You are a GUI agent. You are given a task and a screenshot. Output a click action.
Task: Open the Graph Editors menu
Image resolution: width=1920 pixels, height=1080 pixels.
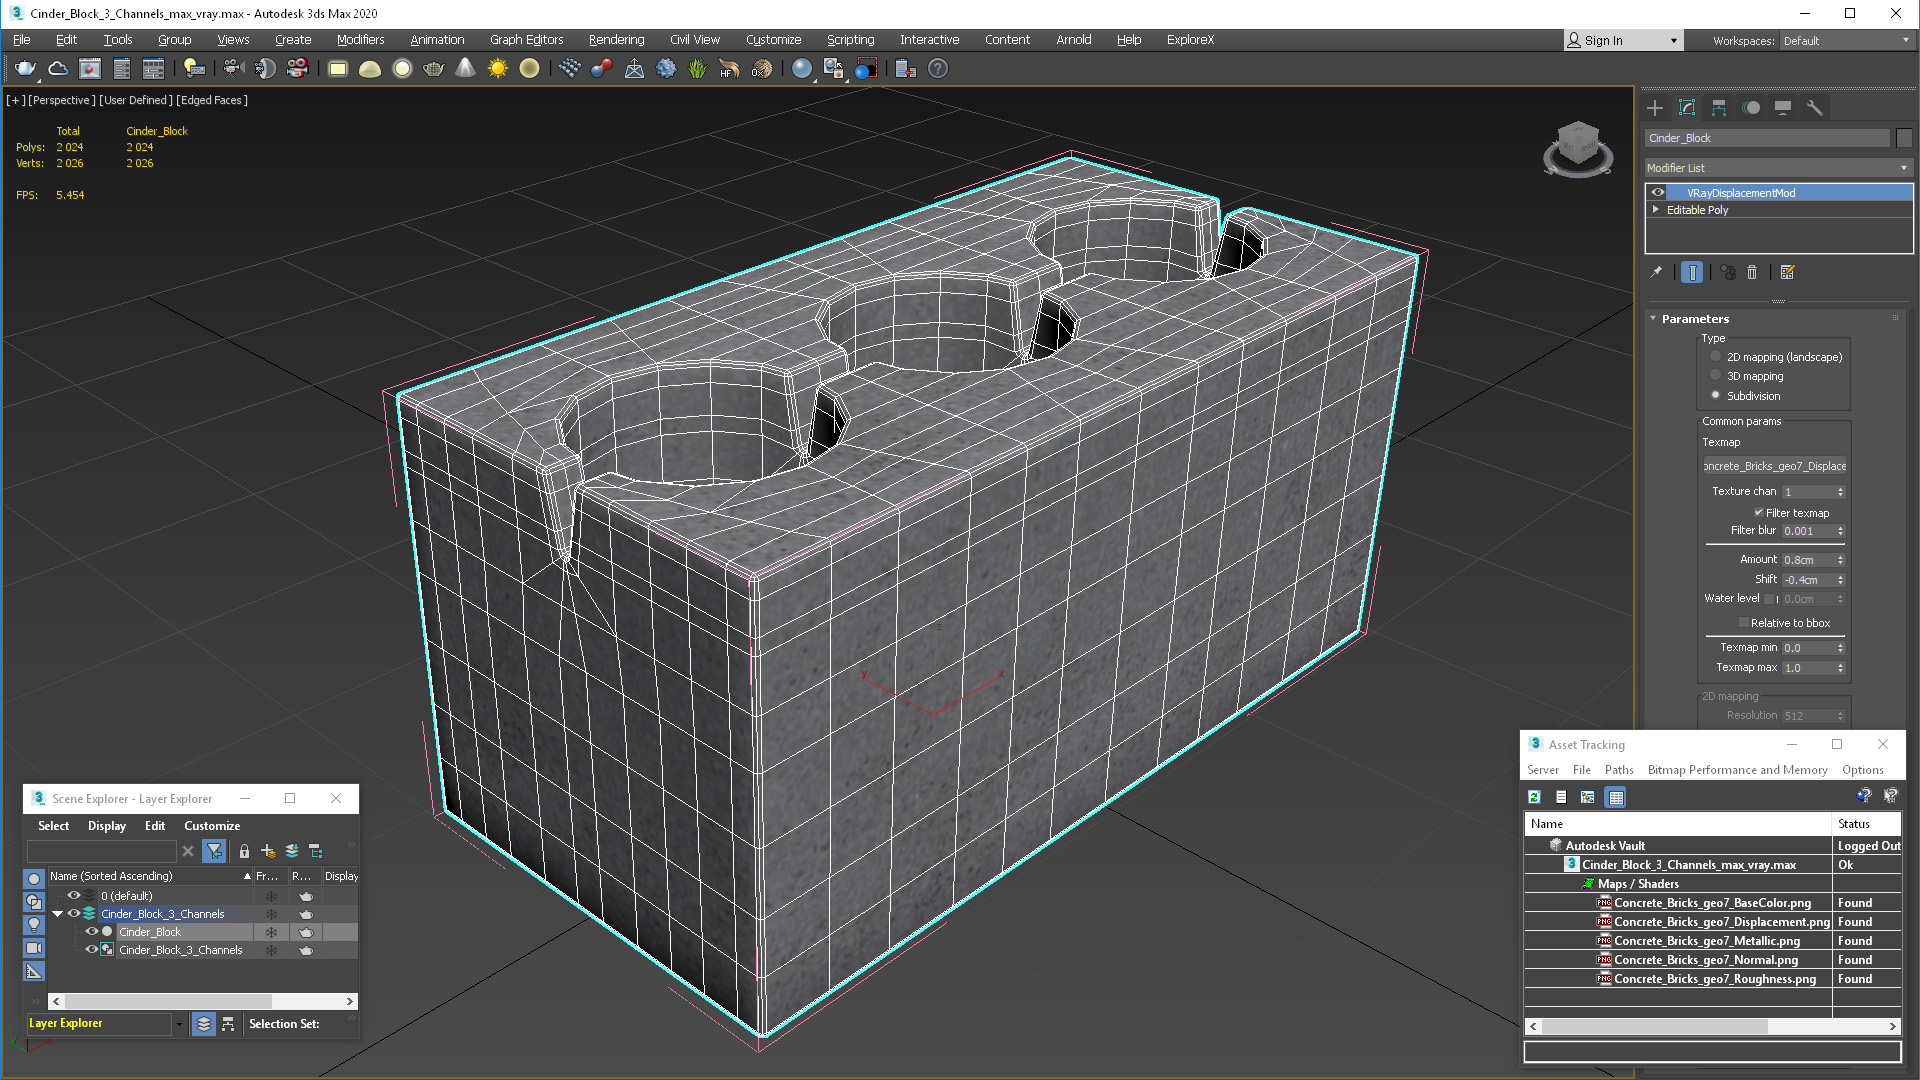click(526, 40)
